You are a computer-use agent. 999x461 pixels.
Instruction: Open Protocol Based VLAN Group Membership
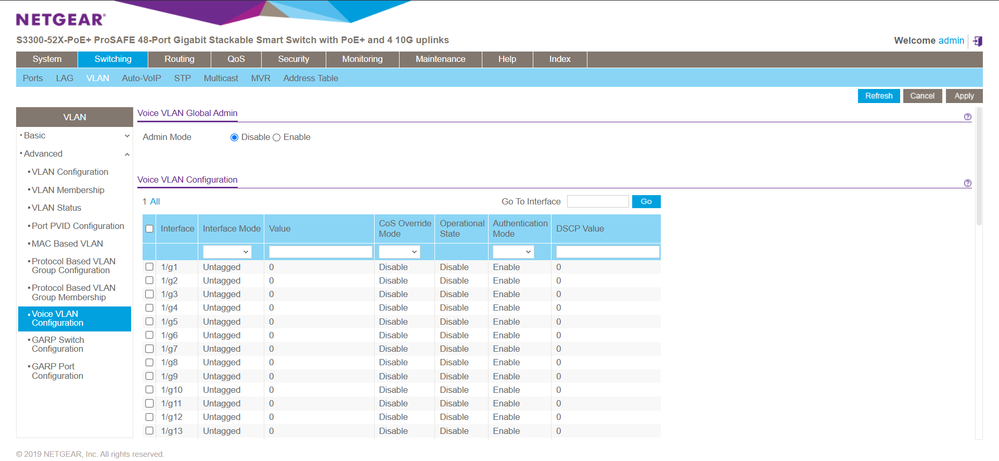[x=75, y=293]
